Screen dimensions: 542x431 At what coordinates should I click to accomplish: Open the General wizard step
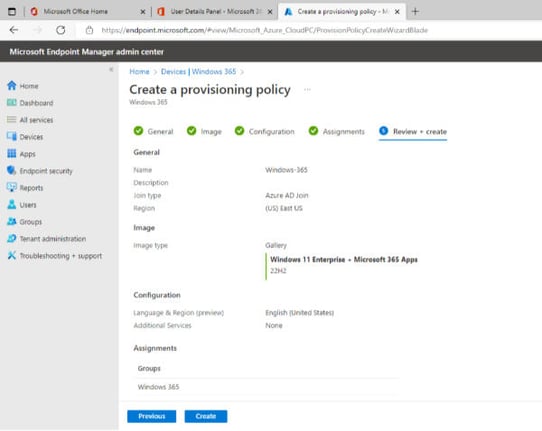[x=153, y=131]
